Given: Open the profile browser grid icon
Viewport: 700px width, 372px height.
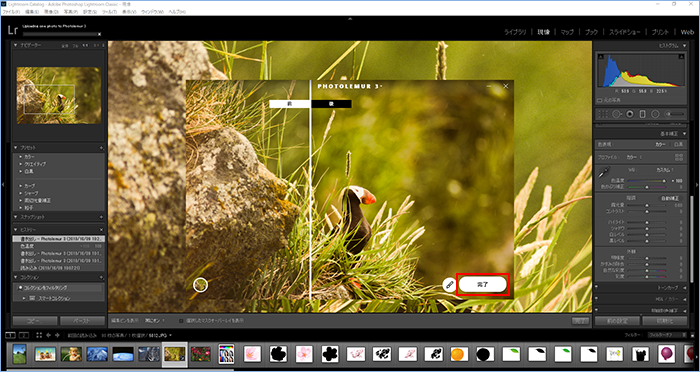Looking at the screenshot, I should tap(679, 157).
